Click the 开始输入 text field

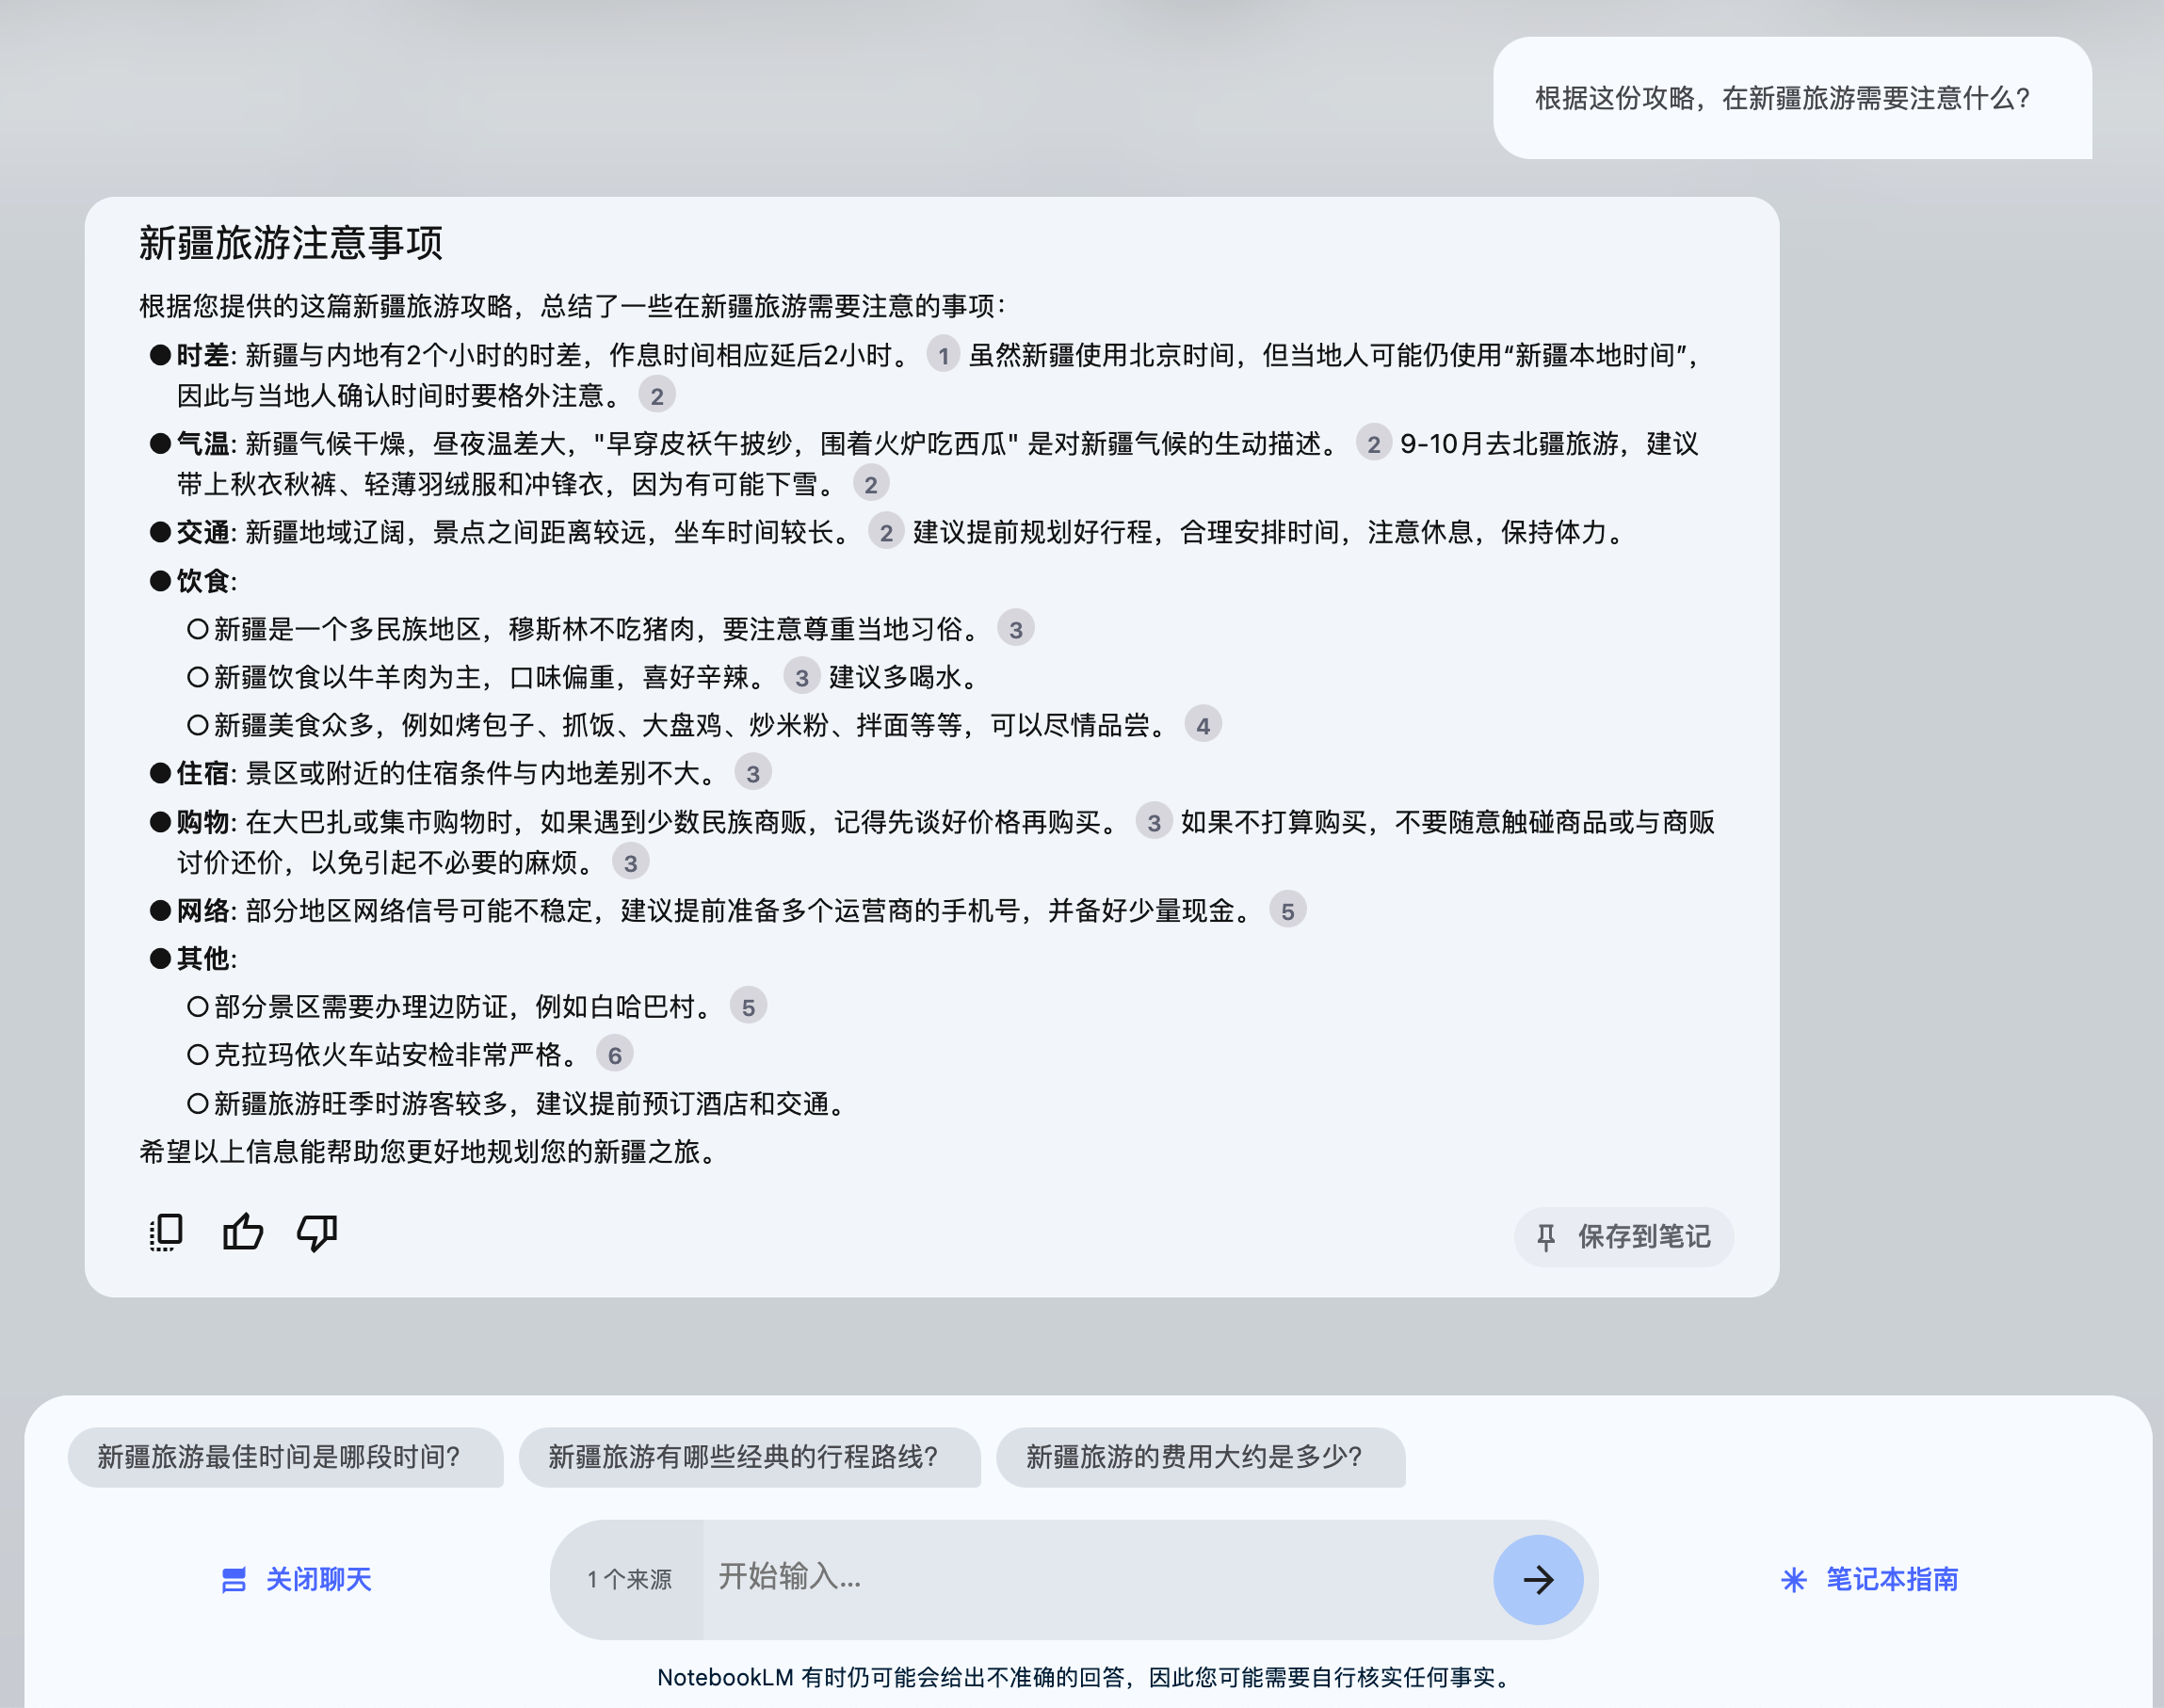tap(1097, 1578)
